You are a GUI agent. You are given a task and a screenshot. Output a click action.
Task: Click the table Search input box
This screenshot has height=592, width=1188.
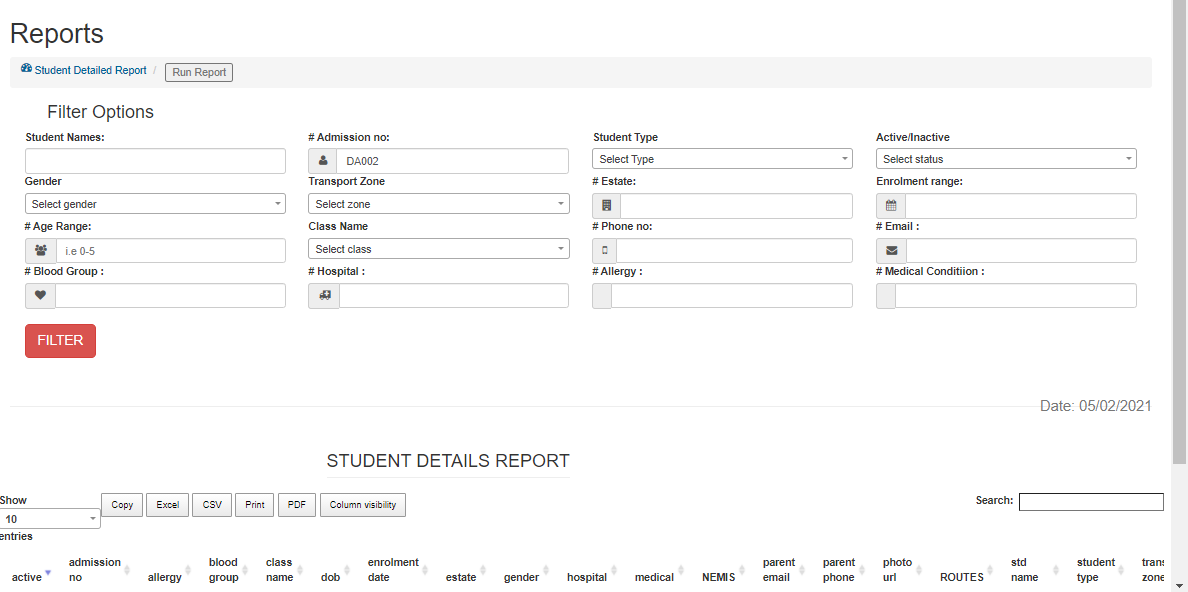[1091, 502]
